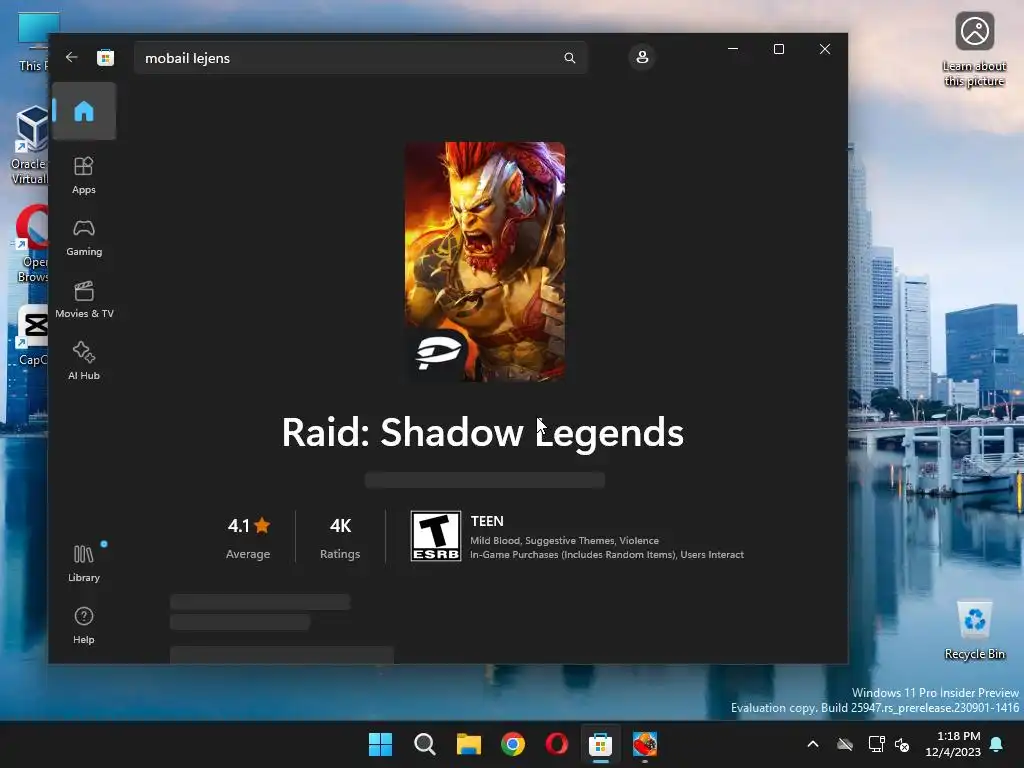
Task: Select the Opera Browser desktop shortcut
Action: 31,244
